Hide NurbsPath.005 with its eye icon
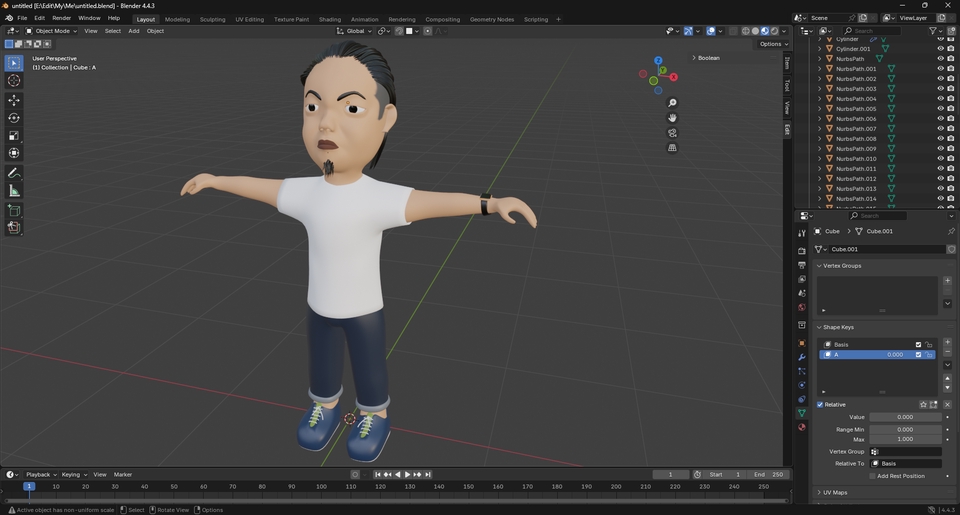This screenshot has height=515, width=960. coord(940,109)
